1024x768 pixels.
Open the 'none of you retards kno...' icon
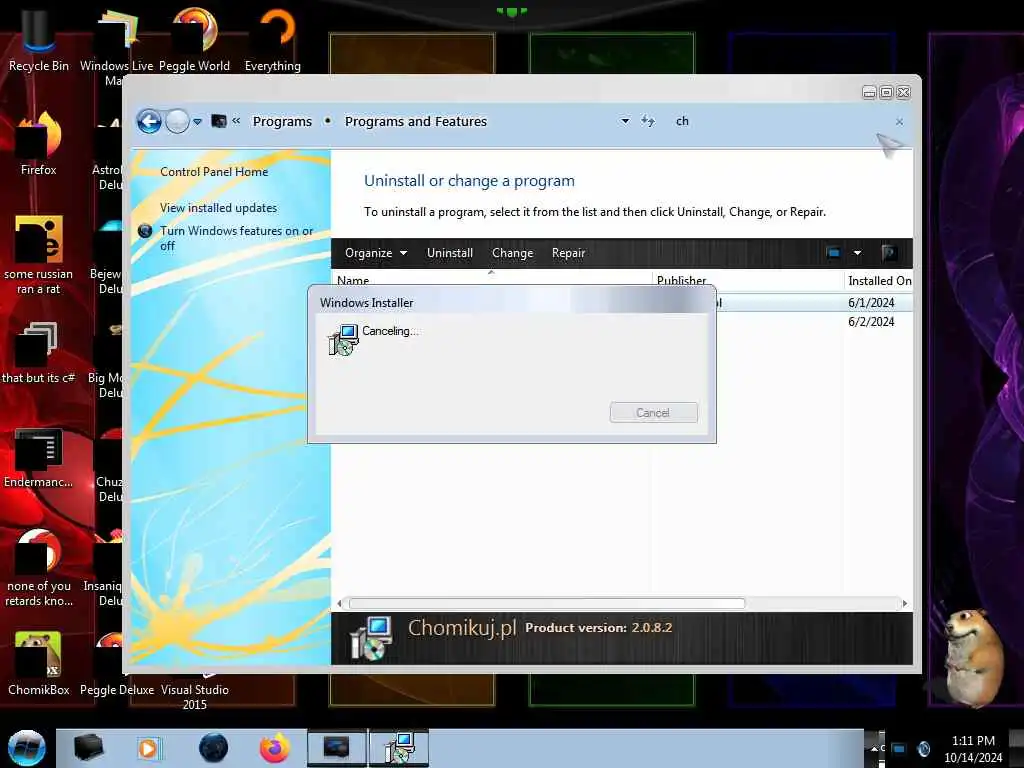pos(39,567)
